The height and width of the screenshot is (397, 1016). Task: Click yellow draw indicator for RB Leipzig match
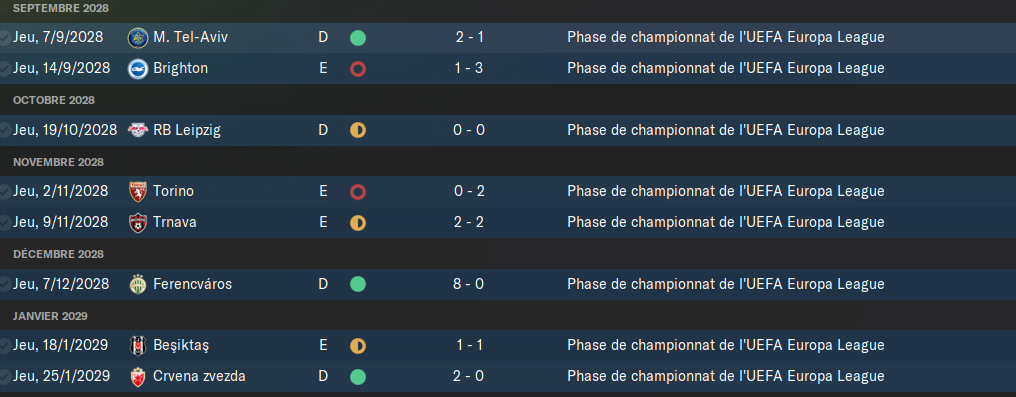[x=358, y=130]
